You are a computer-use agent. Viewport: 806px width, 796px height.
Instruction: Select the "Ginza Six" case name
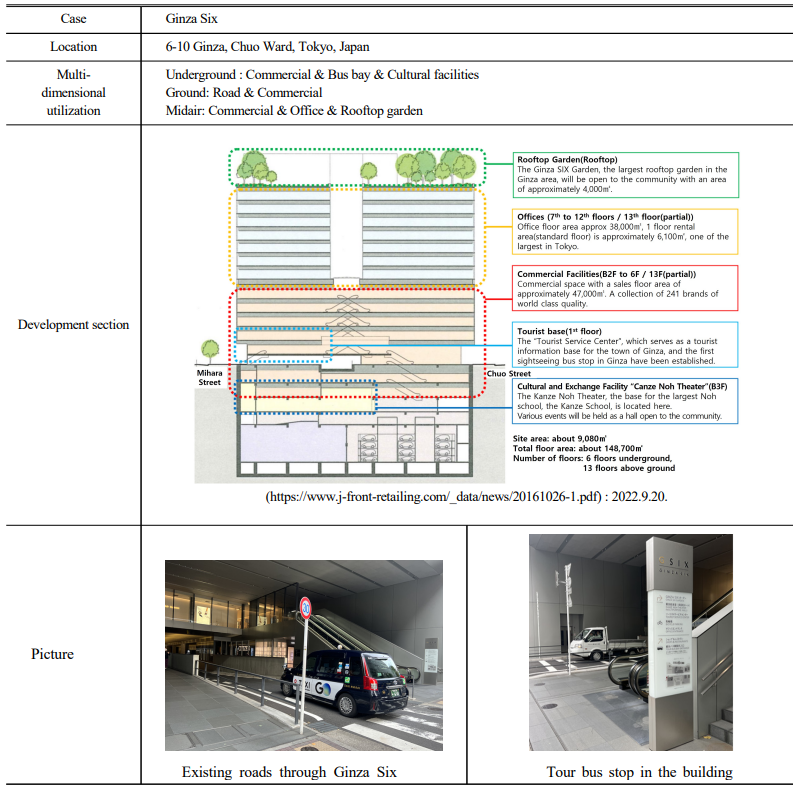(191, 19)
